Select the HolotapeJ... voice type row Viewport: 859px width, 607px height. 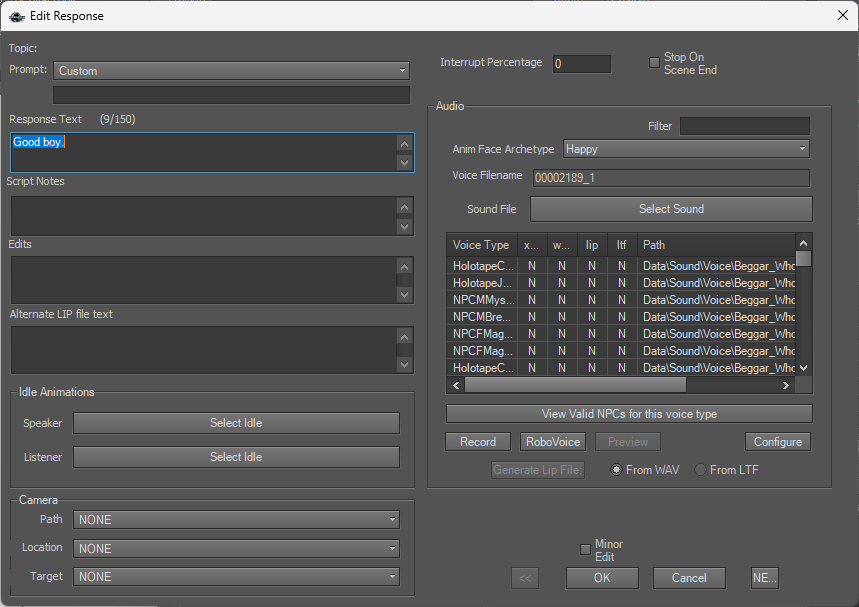[x=621, y=283]
